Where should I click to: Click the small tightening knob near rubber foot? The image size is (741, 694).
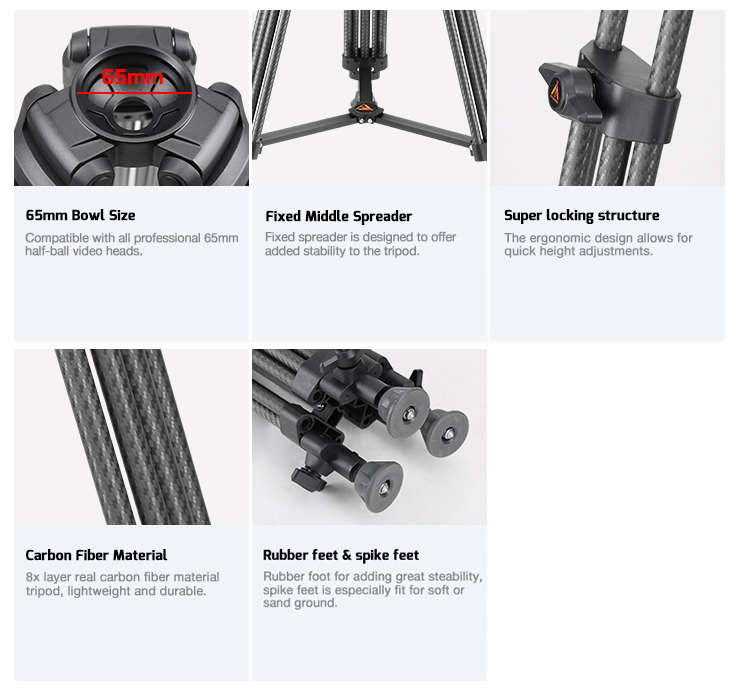coord(308,478)
